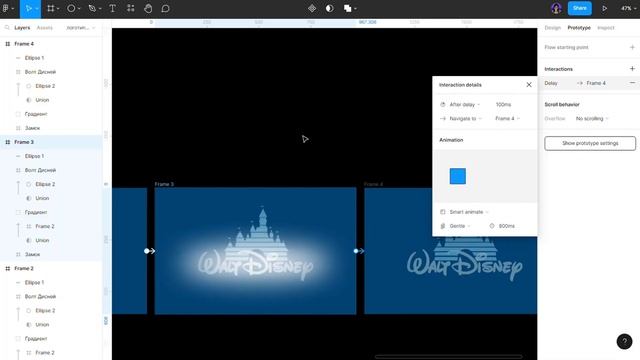640x360 pixels.
Task: Open the Resources tool
Action: [x=131, y=9]
